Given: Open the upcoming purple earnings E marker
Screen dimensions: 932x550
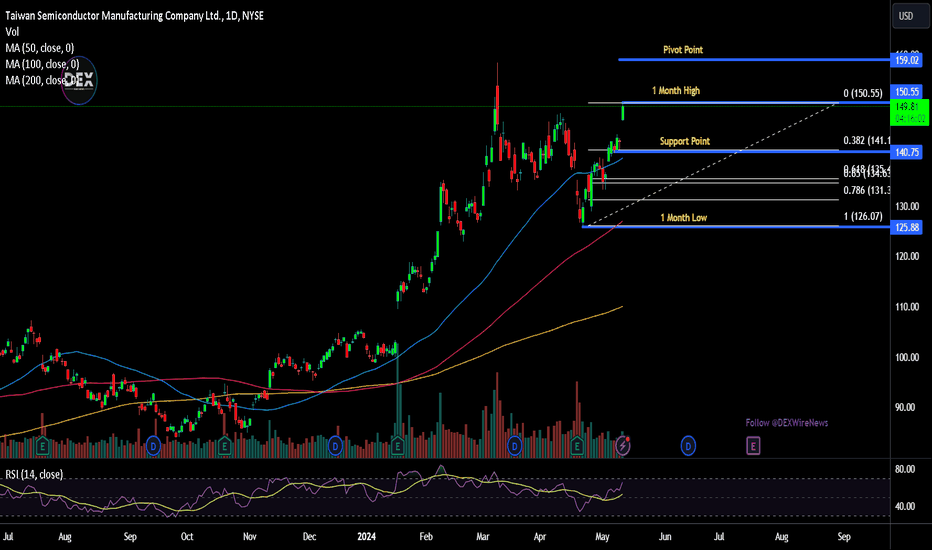Looking at the screenshot, I should pos(753,445).
